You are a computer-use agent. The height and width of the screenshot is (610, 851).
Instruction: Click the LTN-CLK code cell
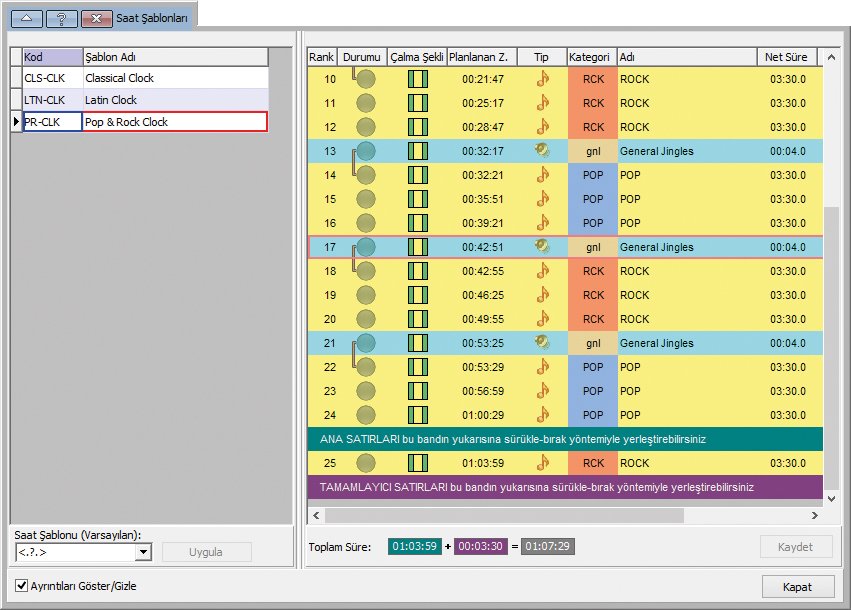[x=53, y=100]
